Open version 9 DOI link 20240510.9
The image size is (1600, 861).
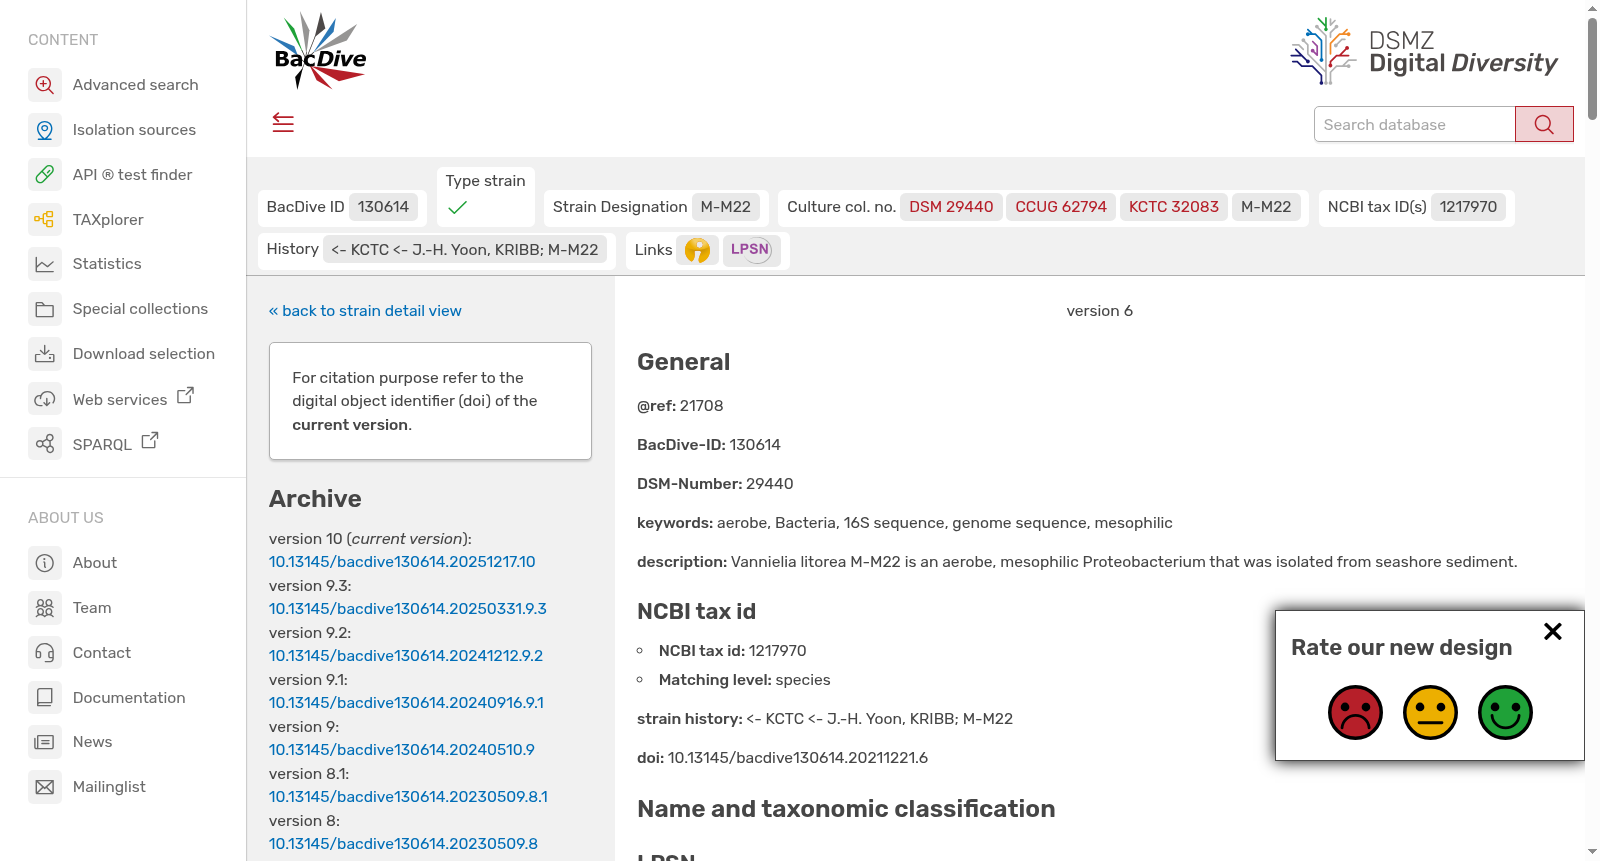coord(402,750)
